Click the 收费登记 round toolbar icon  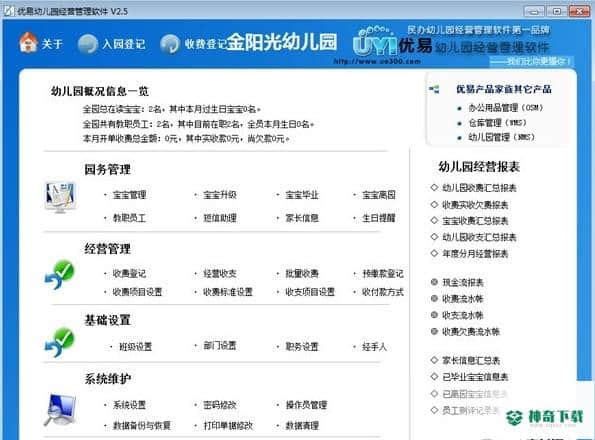point(170,44)
